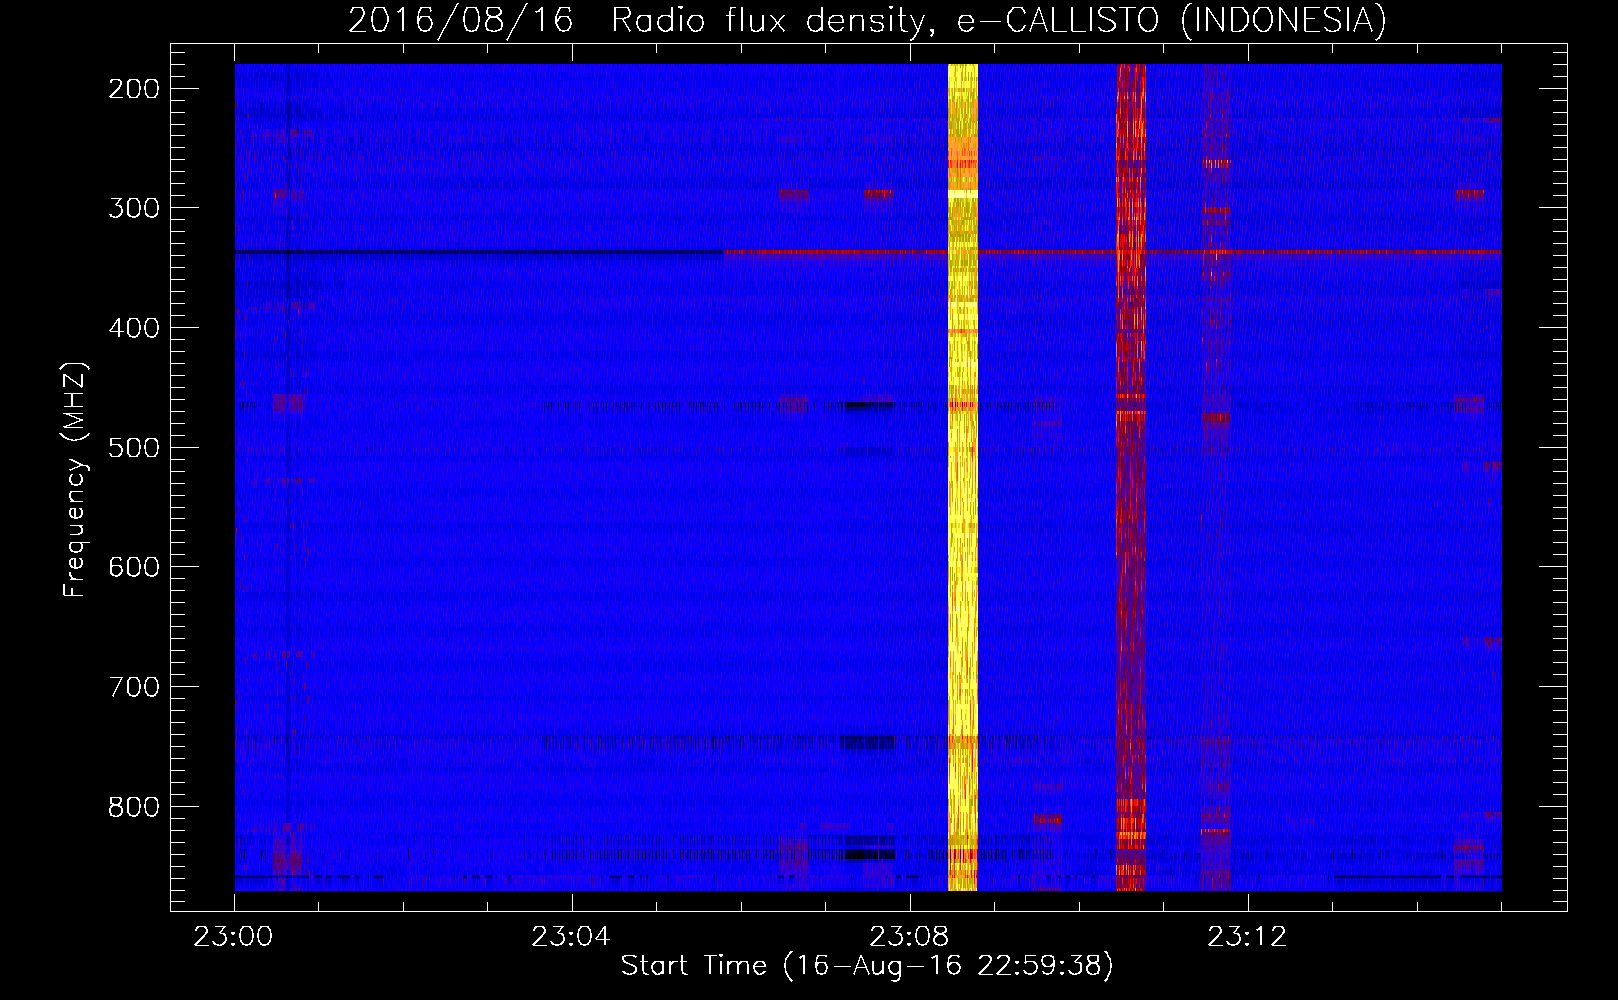Click the 400 frequency tick label
Viewport: 1618px width, 1000px height.
(136, 328)
